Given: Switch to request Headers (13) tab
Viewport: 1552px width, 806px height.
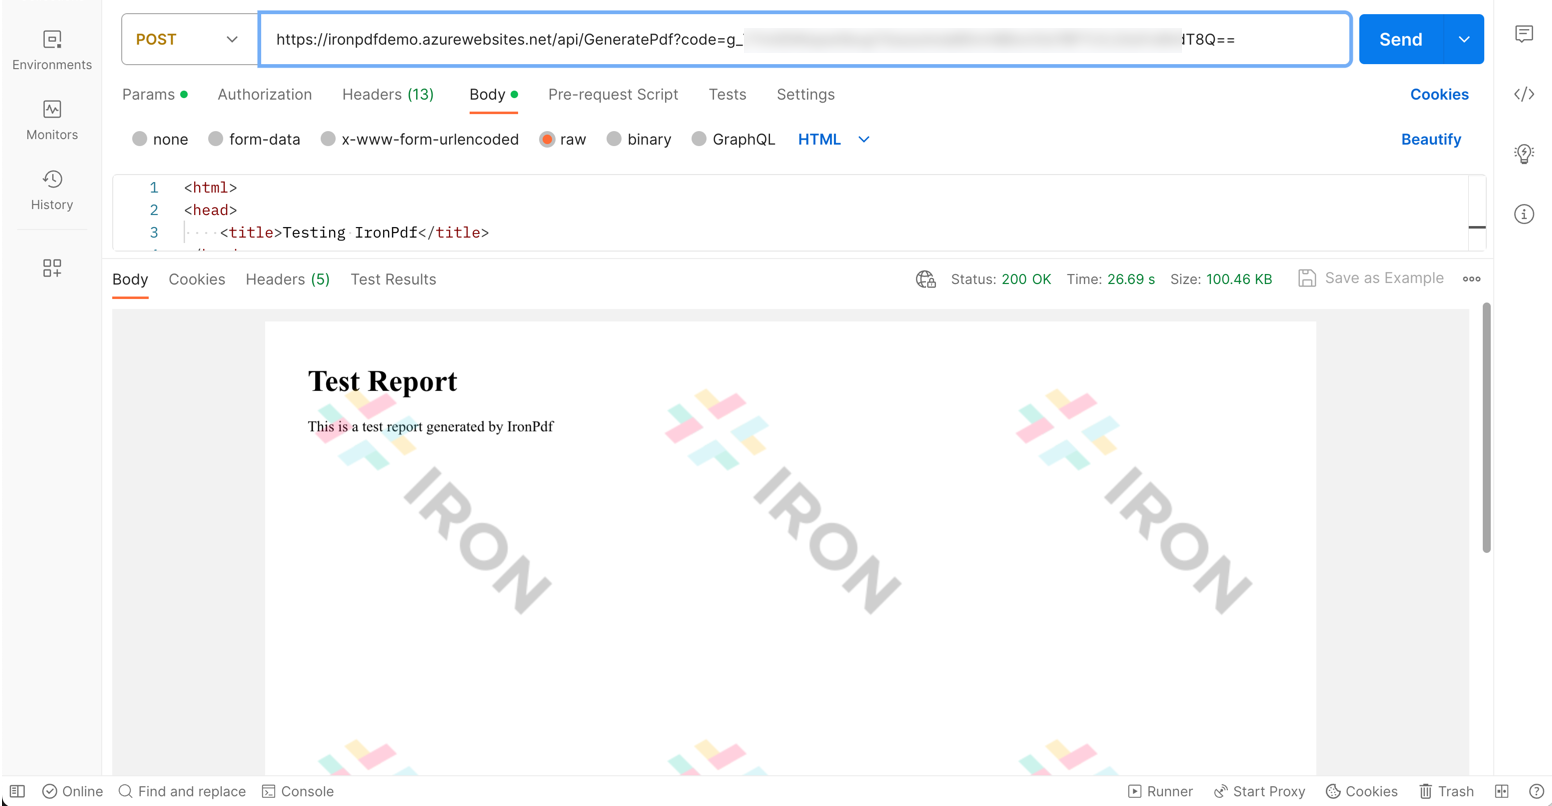Looking at the screenshot, I should 388,94.
